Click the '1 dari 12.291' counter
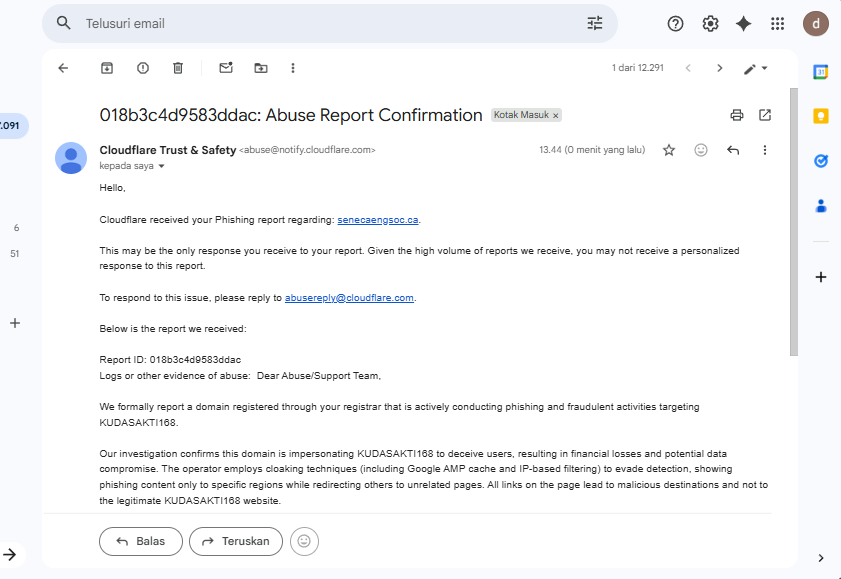 (638, 68)
